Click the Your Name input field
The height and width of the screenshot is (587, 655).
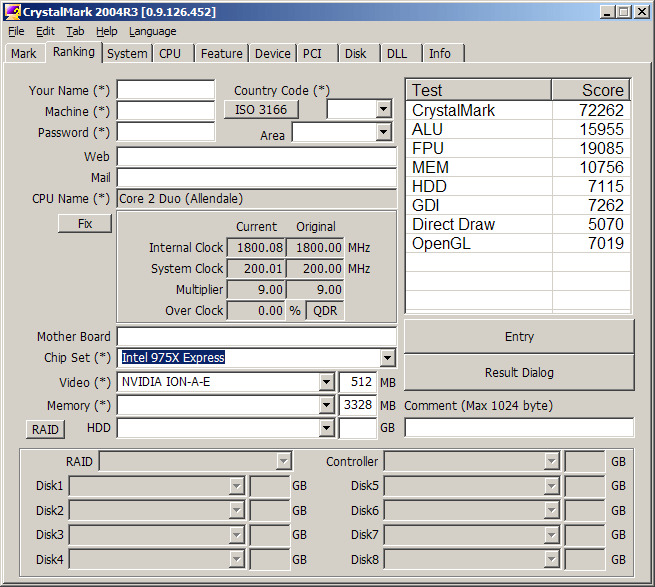click(166, 89)
